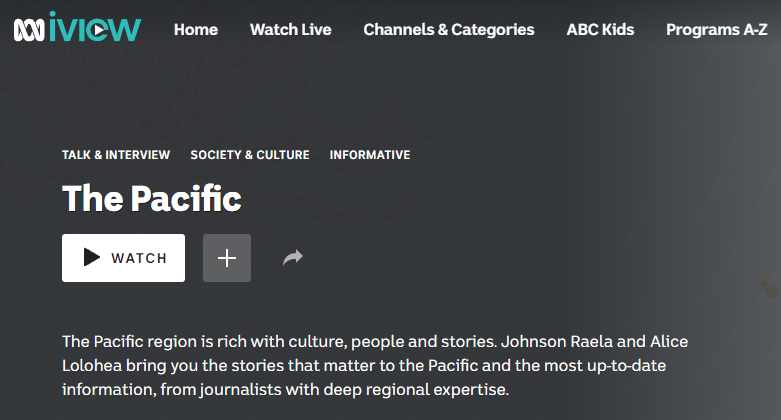Navigate to ABC Kids

(x=600, y=30)
